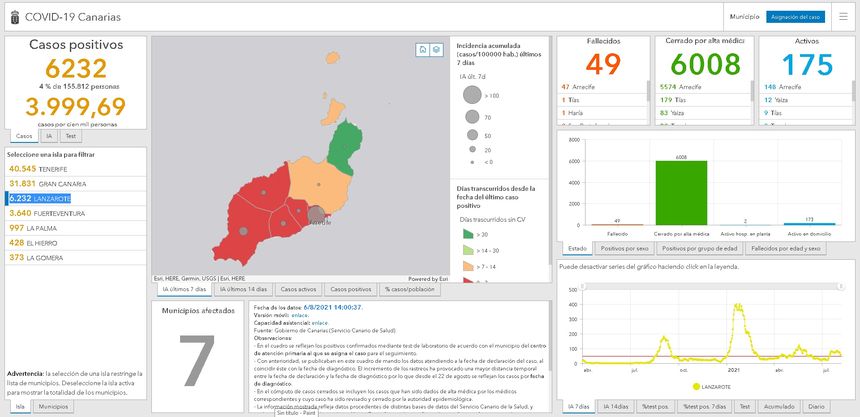Open the %test pos. 7días chart tab
Screen dimensions: 860x417
coord(705,407)
